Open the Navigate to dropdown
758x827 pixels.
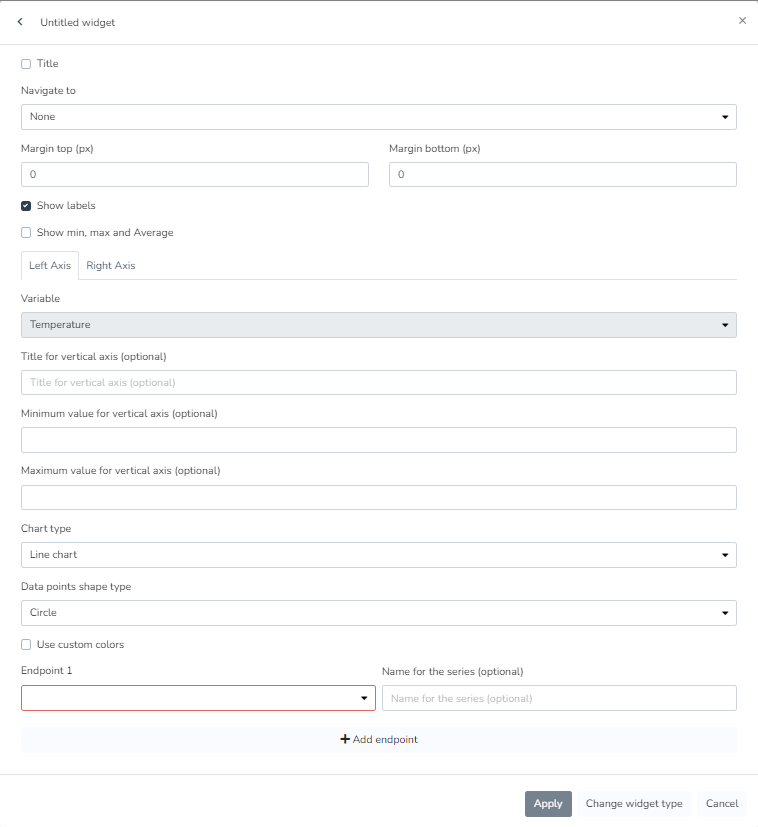coord(378,117)
